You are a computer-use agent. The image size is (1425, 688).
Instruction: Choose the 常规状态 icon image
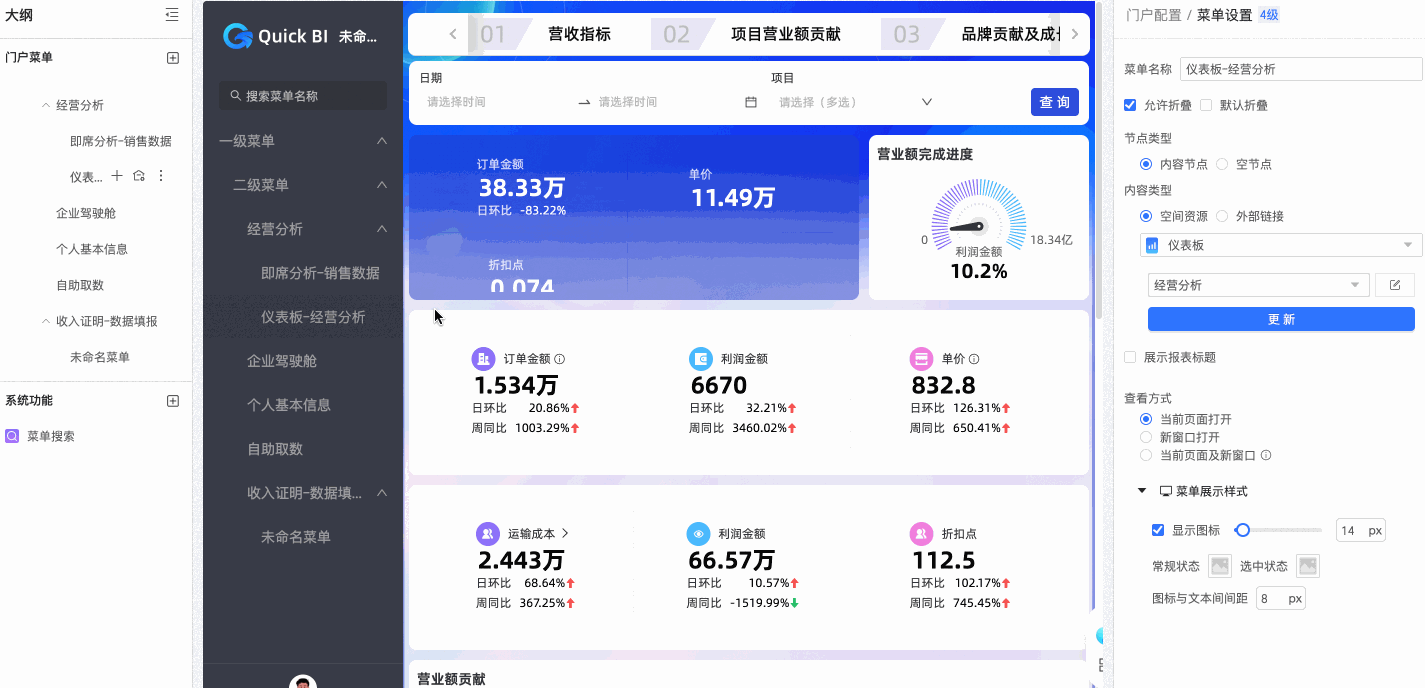pyautogui.click(x=1220, y=566)
